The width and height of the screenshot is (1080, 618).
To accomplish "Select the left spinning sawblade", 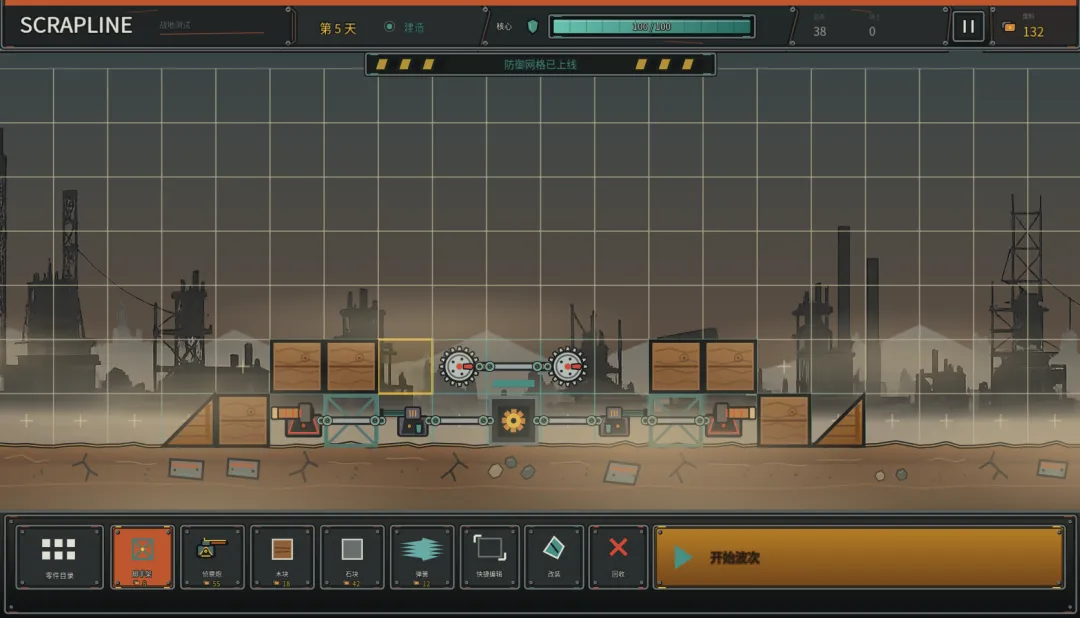I will pos(459,367).
